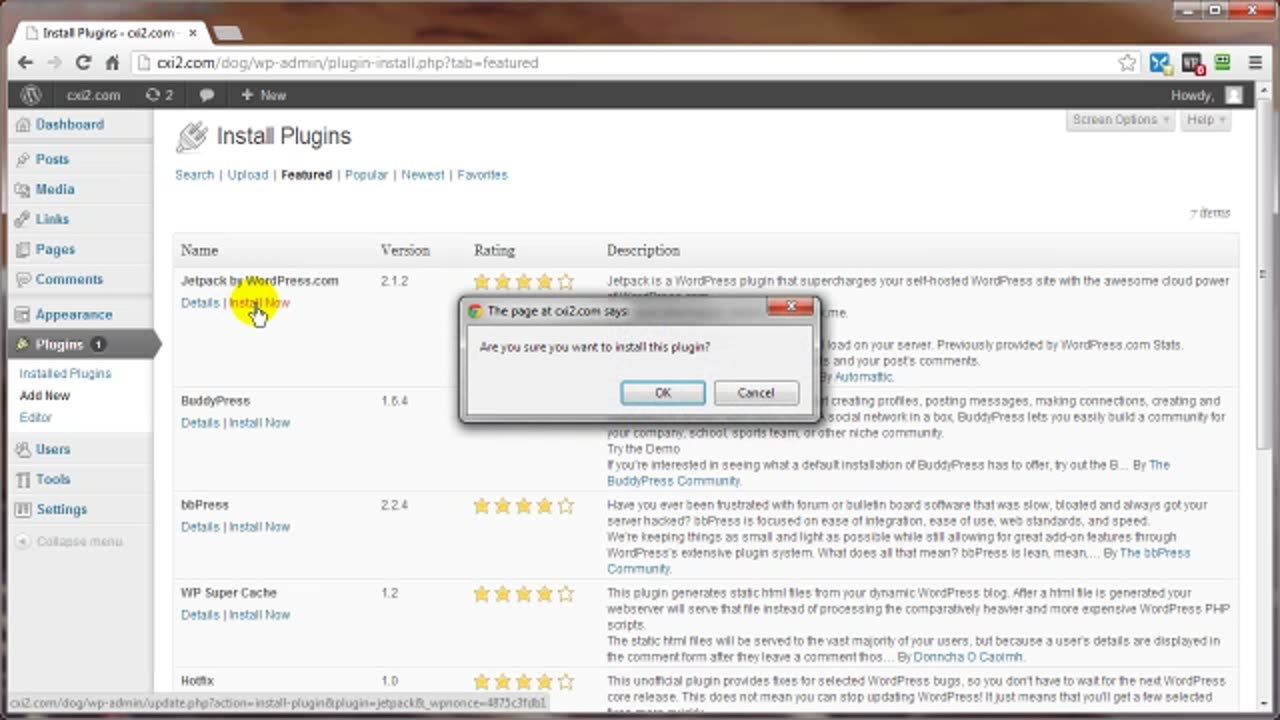This screenshot has width=1280, height=720.
Task: Open the Appearance menu in sidebar
Action: pos(74,314)
